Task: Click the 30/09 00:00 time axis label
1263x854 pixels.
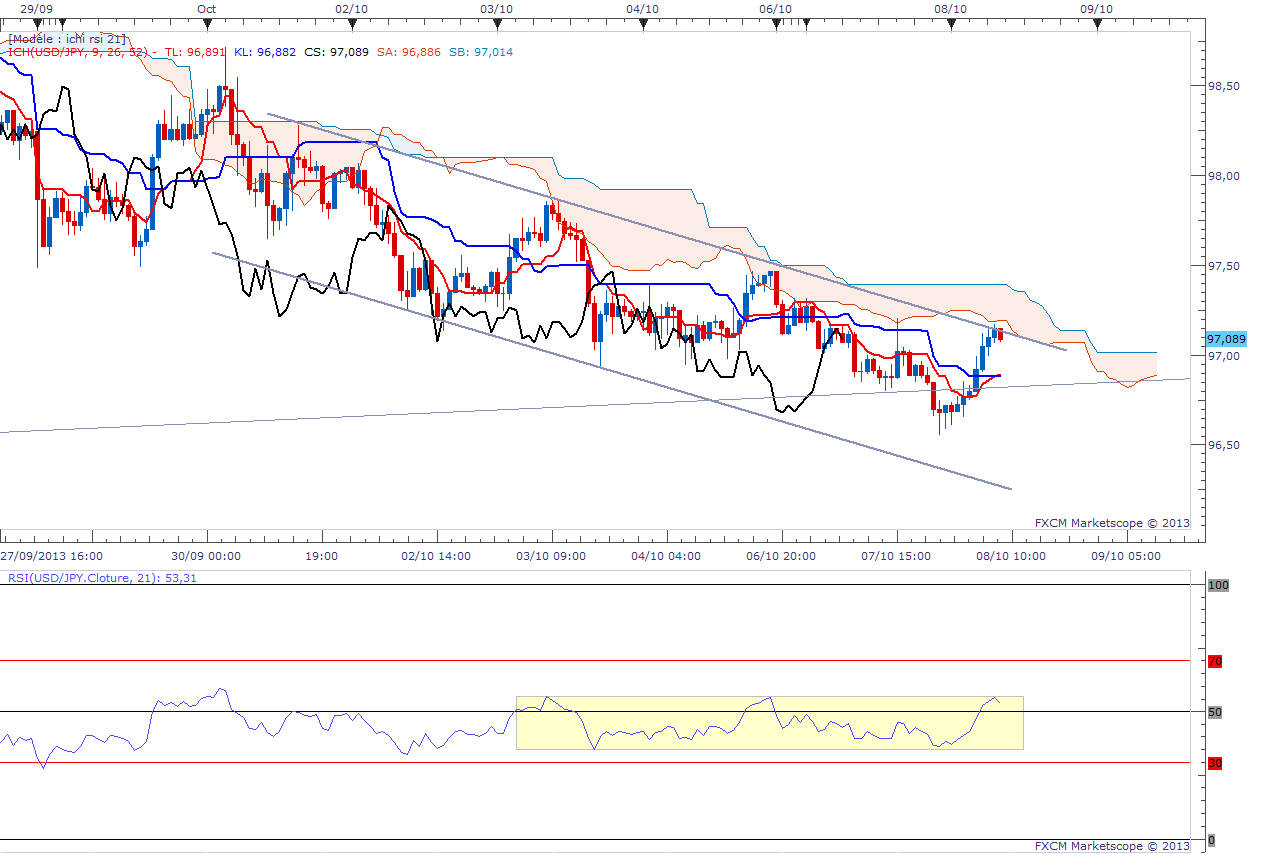Action: [x=206, y=556]
